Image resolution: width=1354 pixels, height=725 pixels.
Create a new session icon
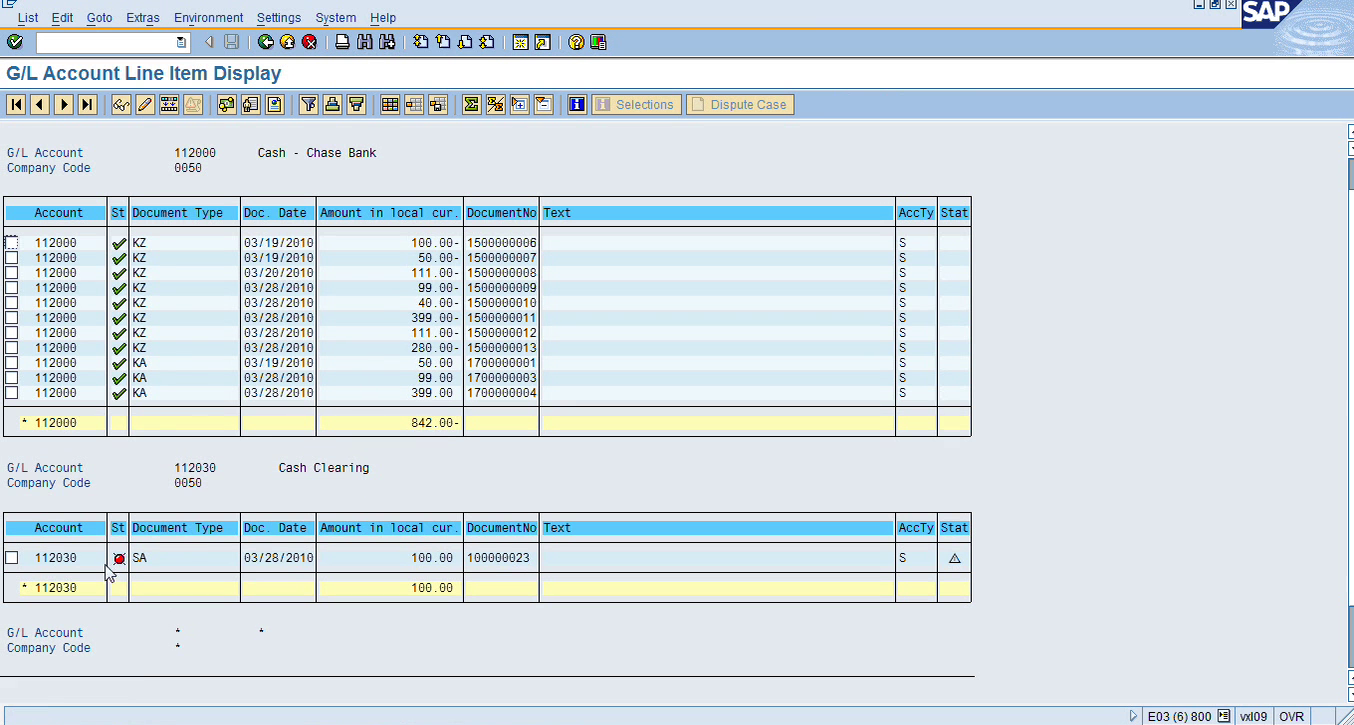520,42
